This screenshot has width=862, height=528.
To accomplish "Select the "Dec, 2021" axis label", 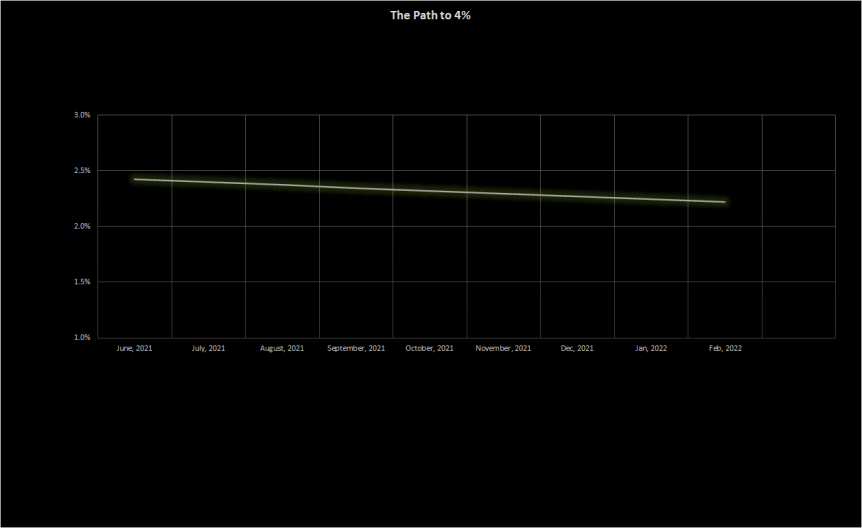I will (577, 349).
